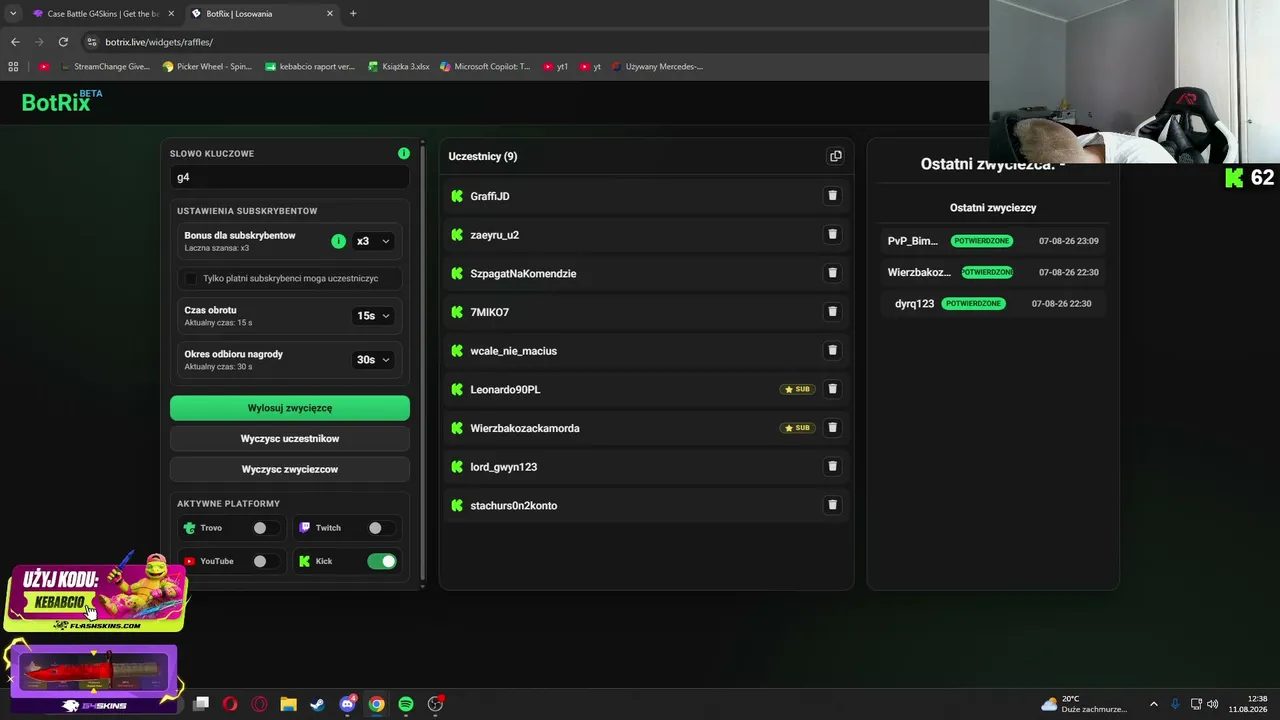
Task: Open Microsoft Copilot bookmark
Action: pyautogui.click(x=486, y=67)
